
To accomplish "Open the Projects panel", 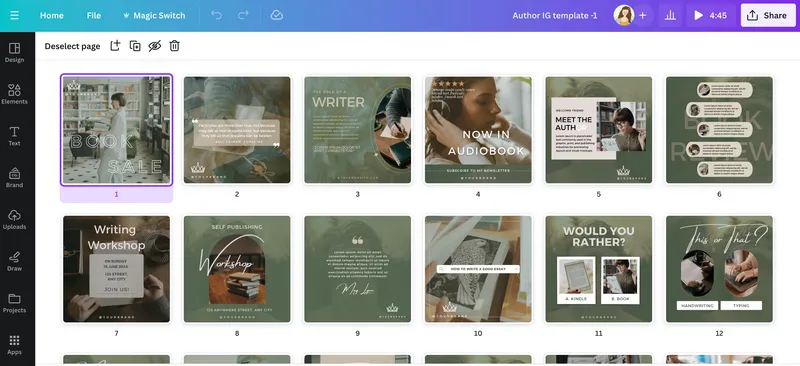I will click(14, 303).
